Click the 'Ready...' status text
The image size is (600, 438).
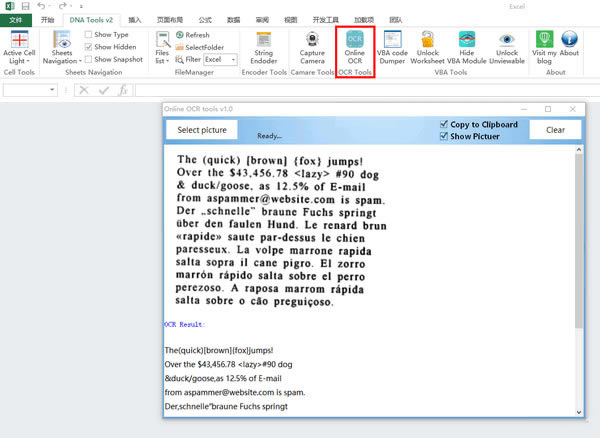pyautogui.click(x=269, y=136)
